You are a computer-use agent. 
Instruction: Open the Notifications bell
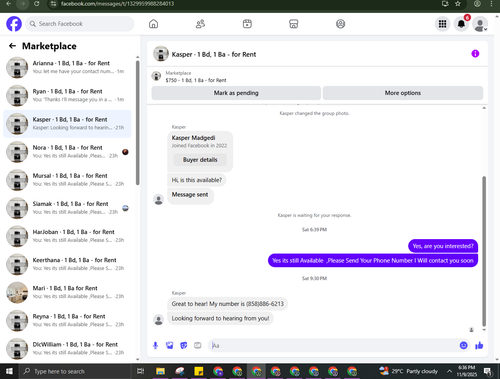tap(461, 24)
